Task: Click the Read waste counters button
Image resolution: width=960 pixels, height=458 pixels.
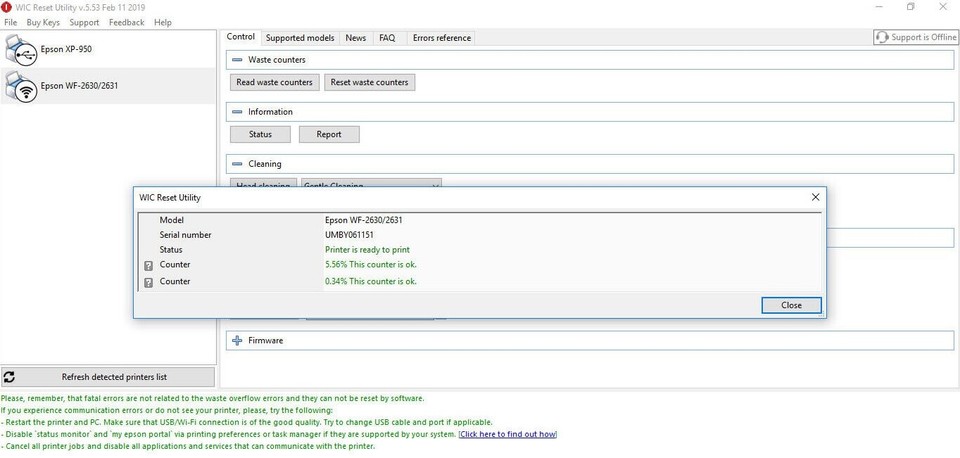Action: (274, 82)
